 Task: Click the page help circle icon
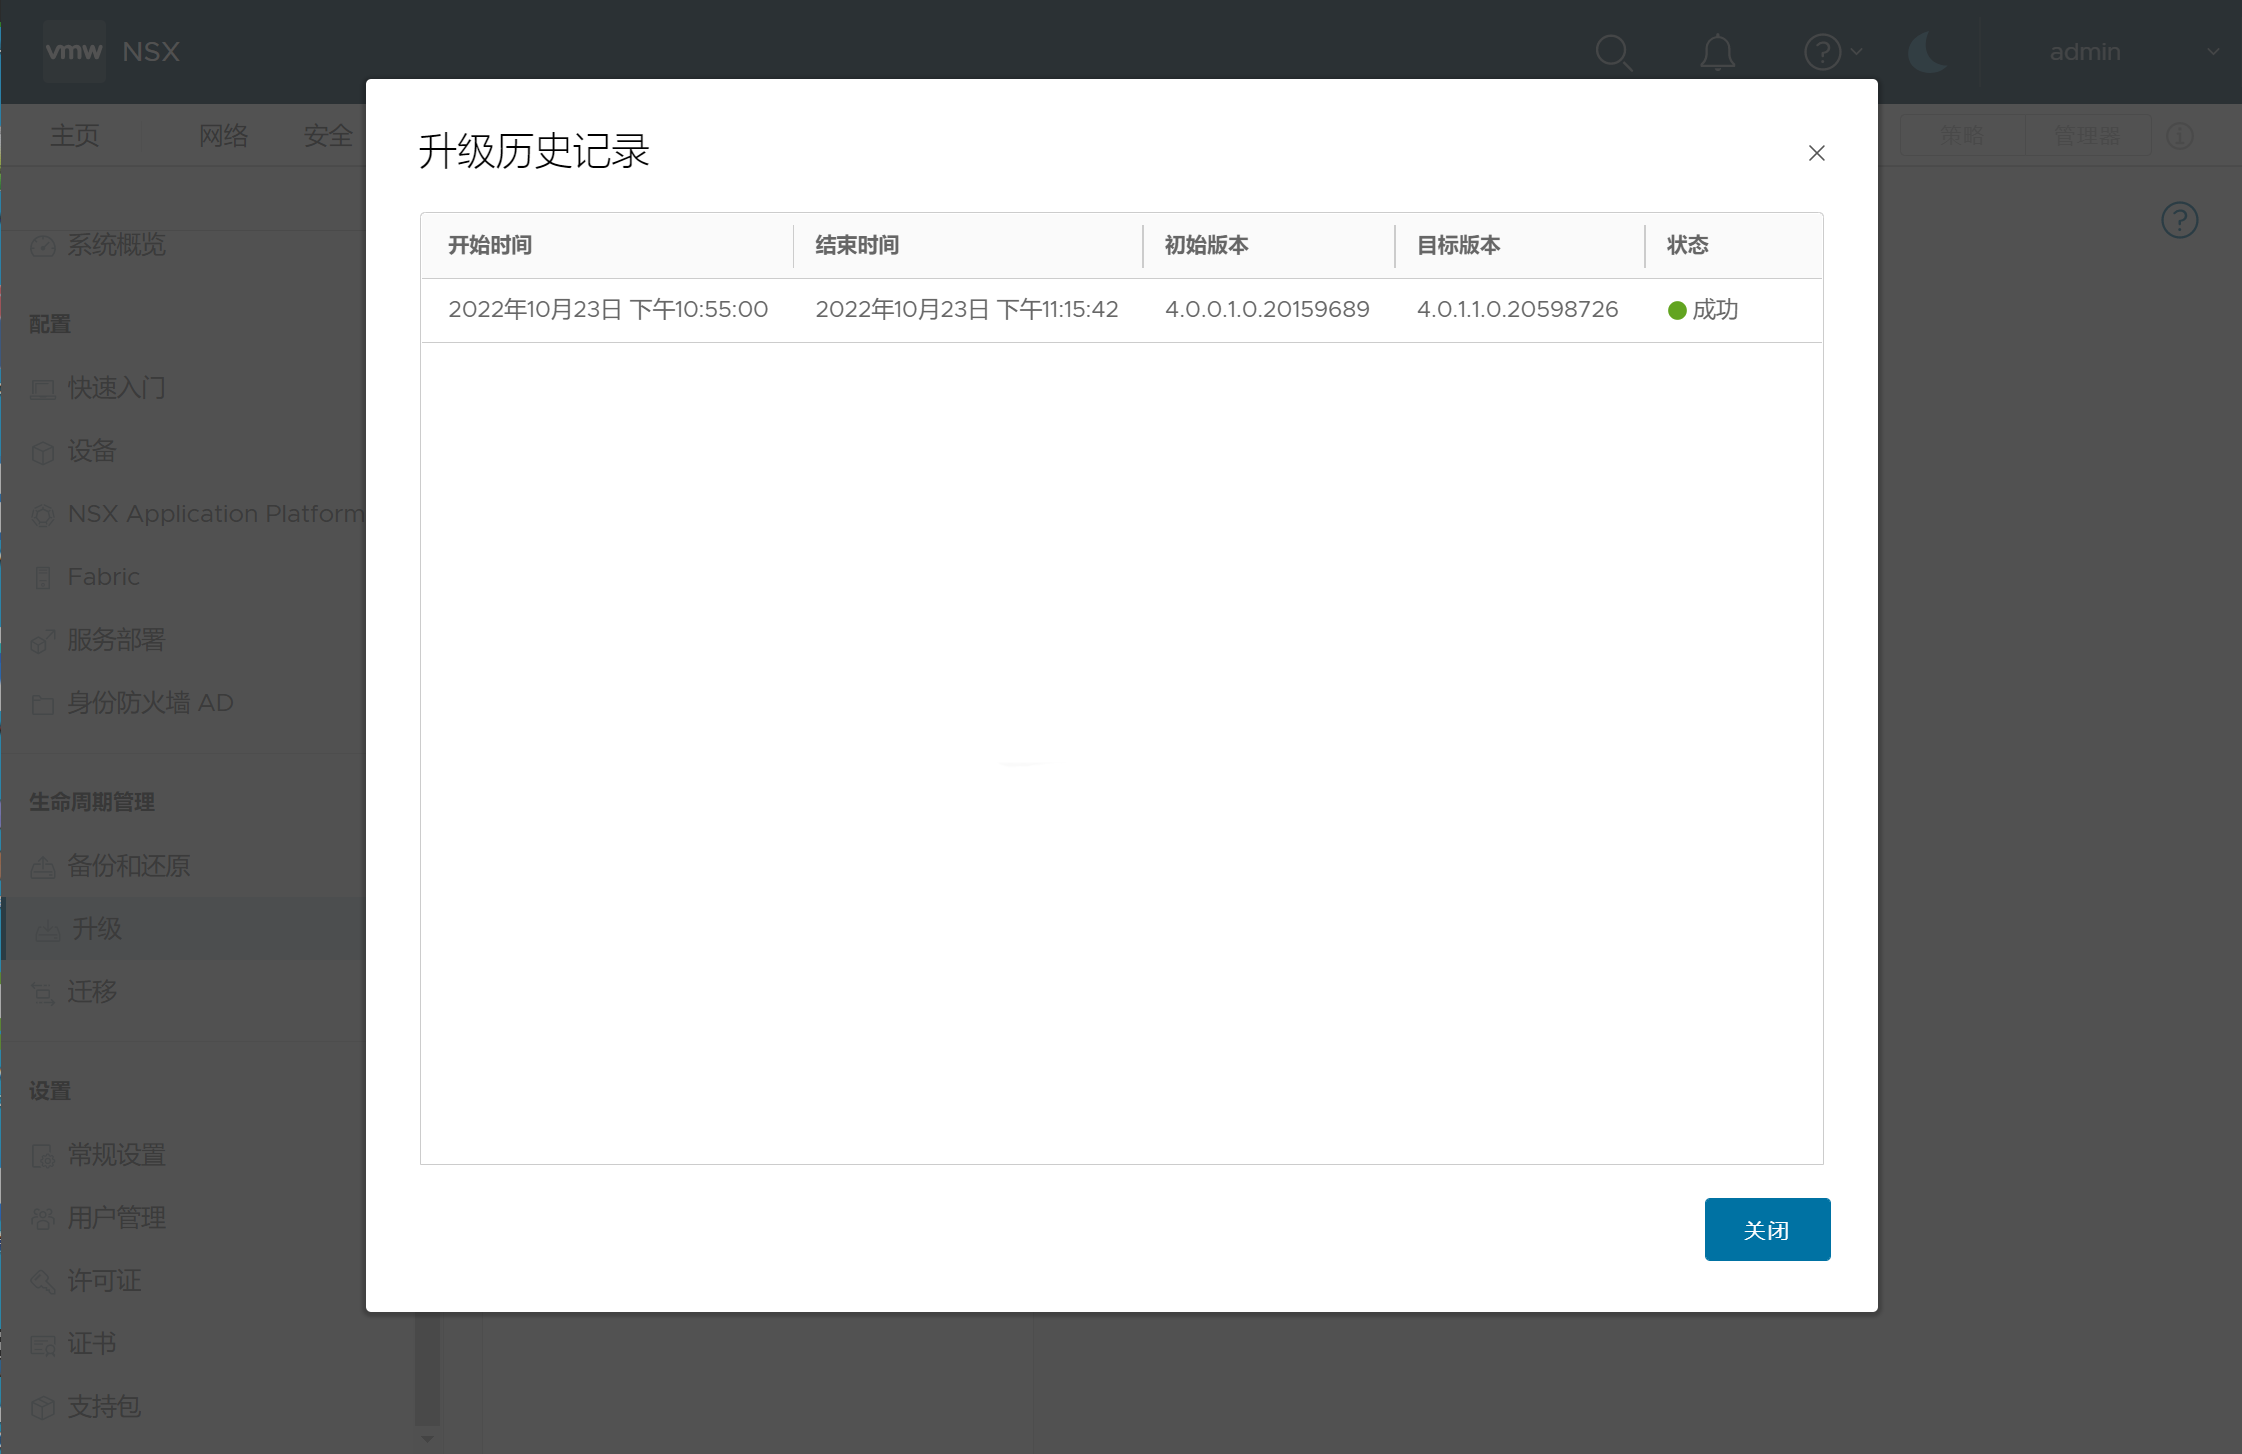pos(2179,220)
